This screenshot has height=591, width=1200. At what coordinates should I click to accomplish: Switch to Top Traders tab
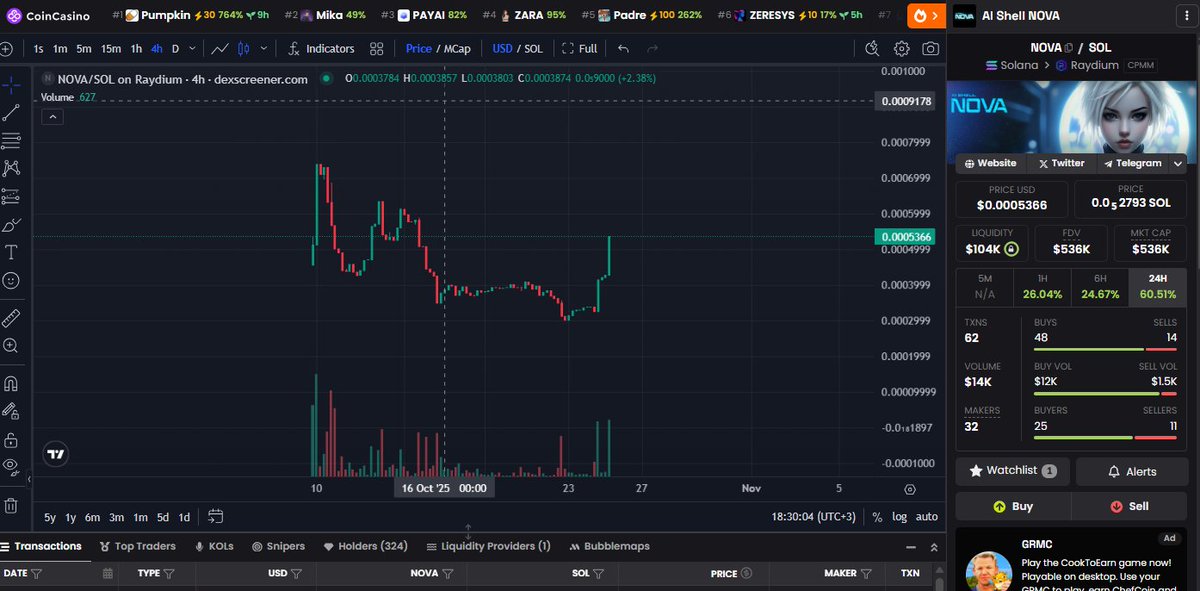[138, 546]
